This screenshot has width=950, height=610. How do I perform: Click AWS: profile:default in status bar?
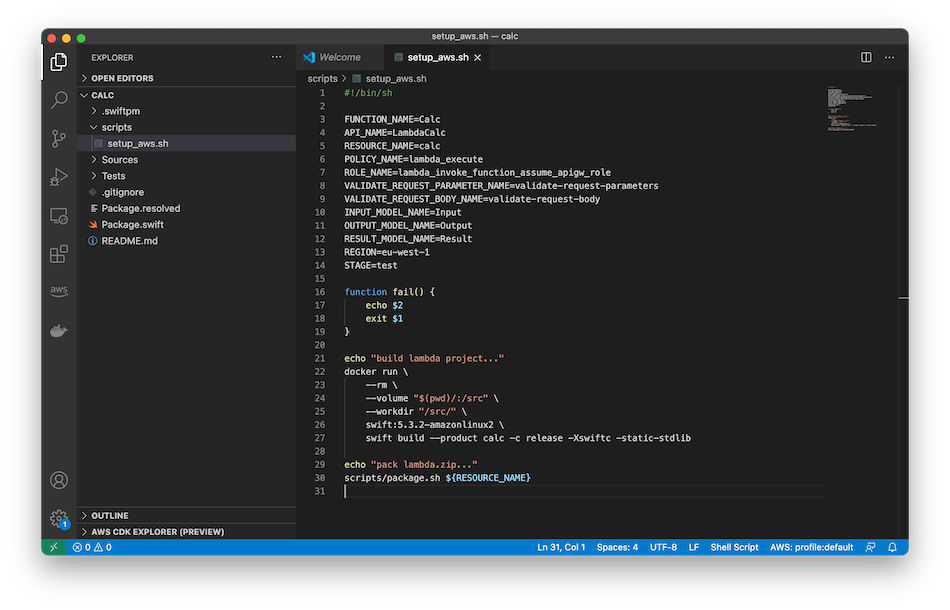coord(811,547)
